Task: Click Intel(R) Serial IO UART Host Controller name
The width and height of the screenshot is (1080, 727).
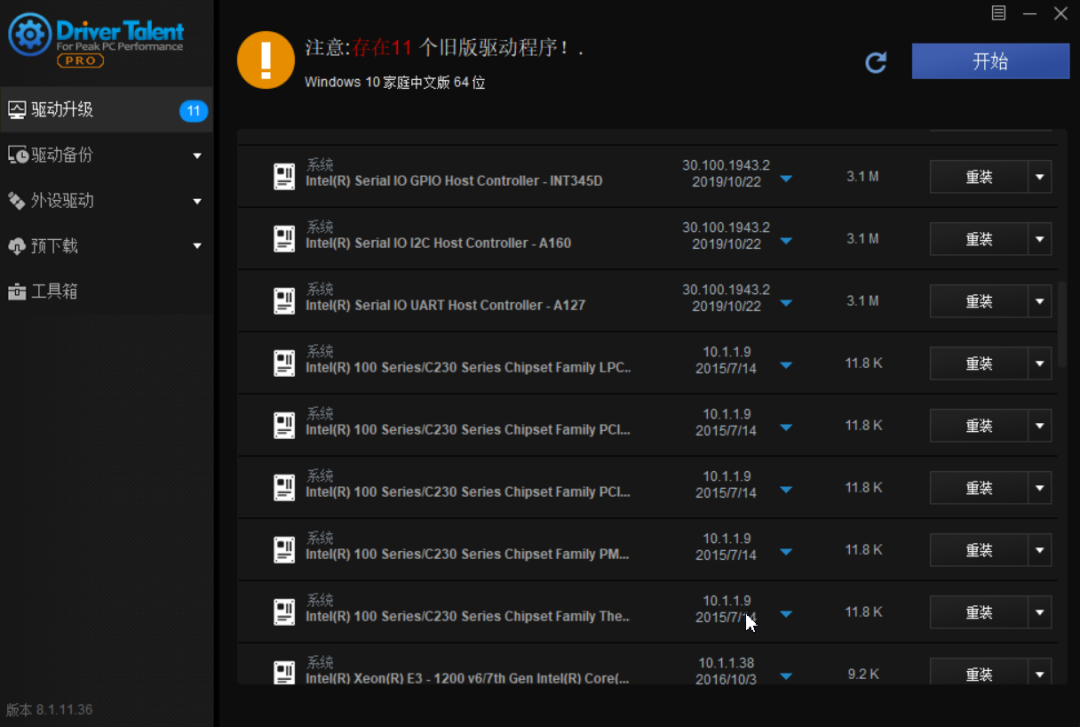Action: (445, 305)
